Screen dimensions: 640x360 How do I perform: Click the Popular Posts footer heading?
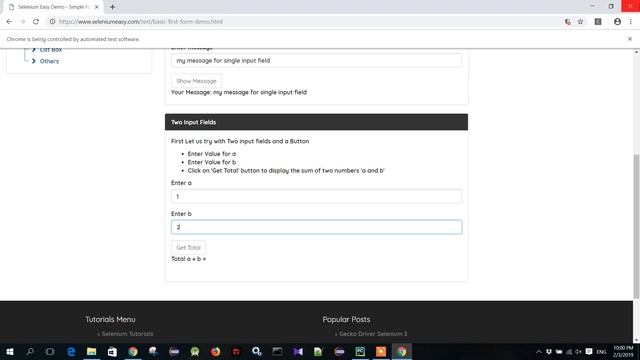346,320
